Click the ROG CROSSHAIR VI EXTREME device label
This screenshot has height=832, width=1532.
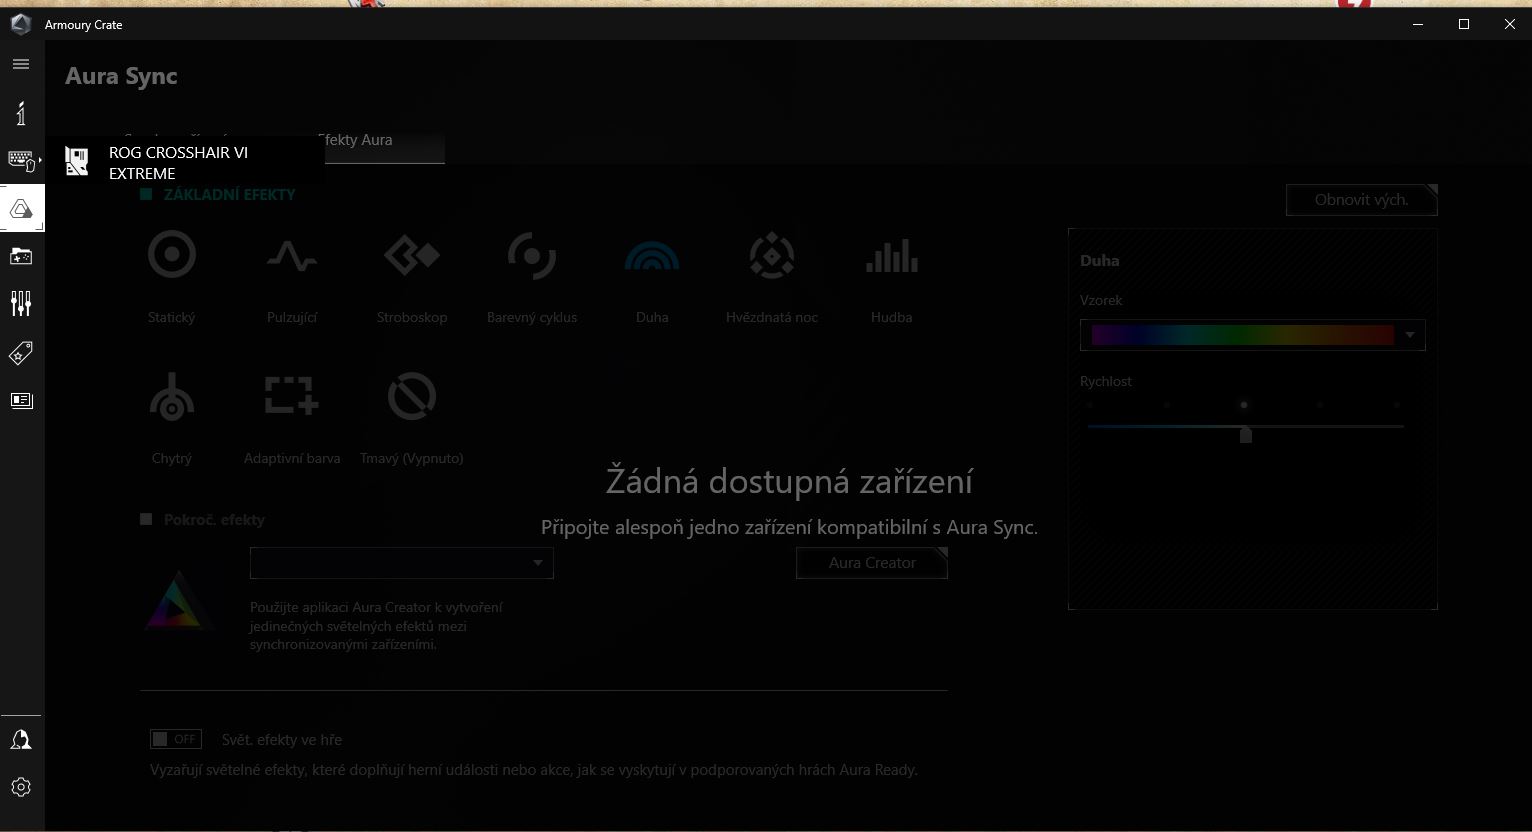point(178,163)
